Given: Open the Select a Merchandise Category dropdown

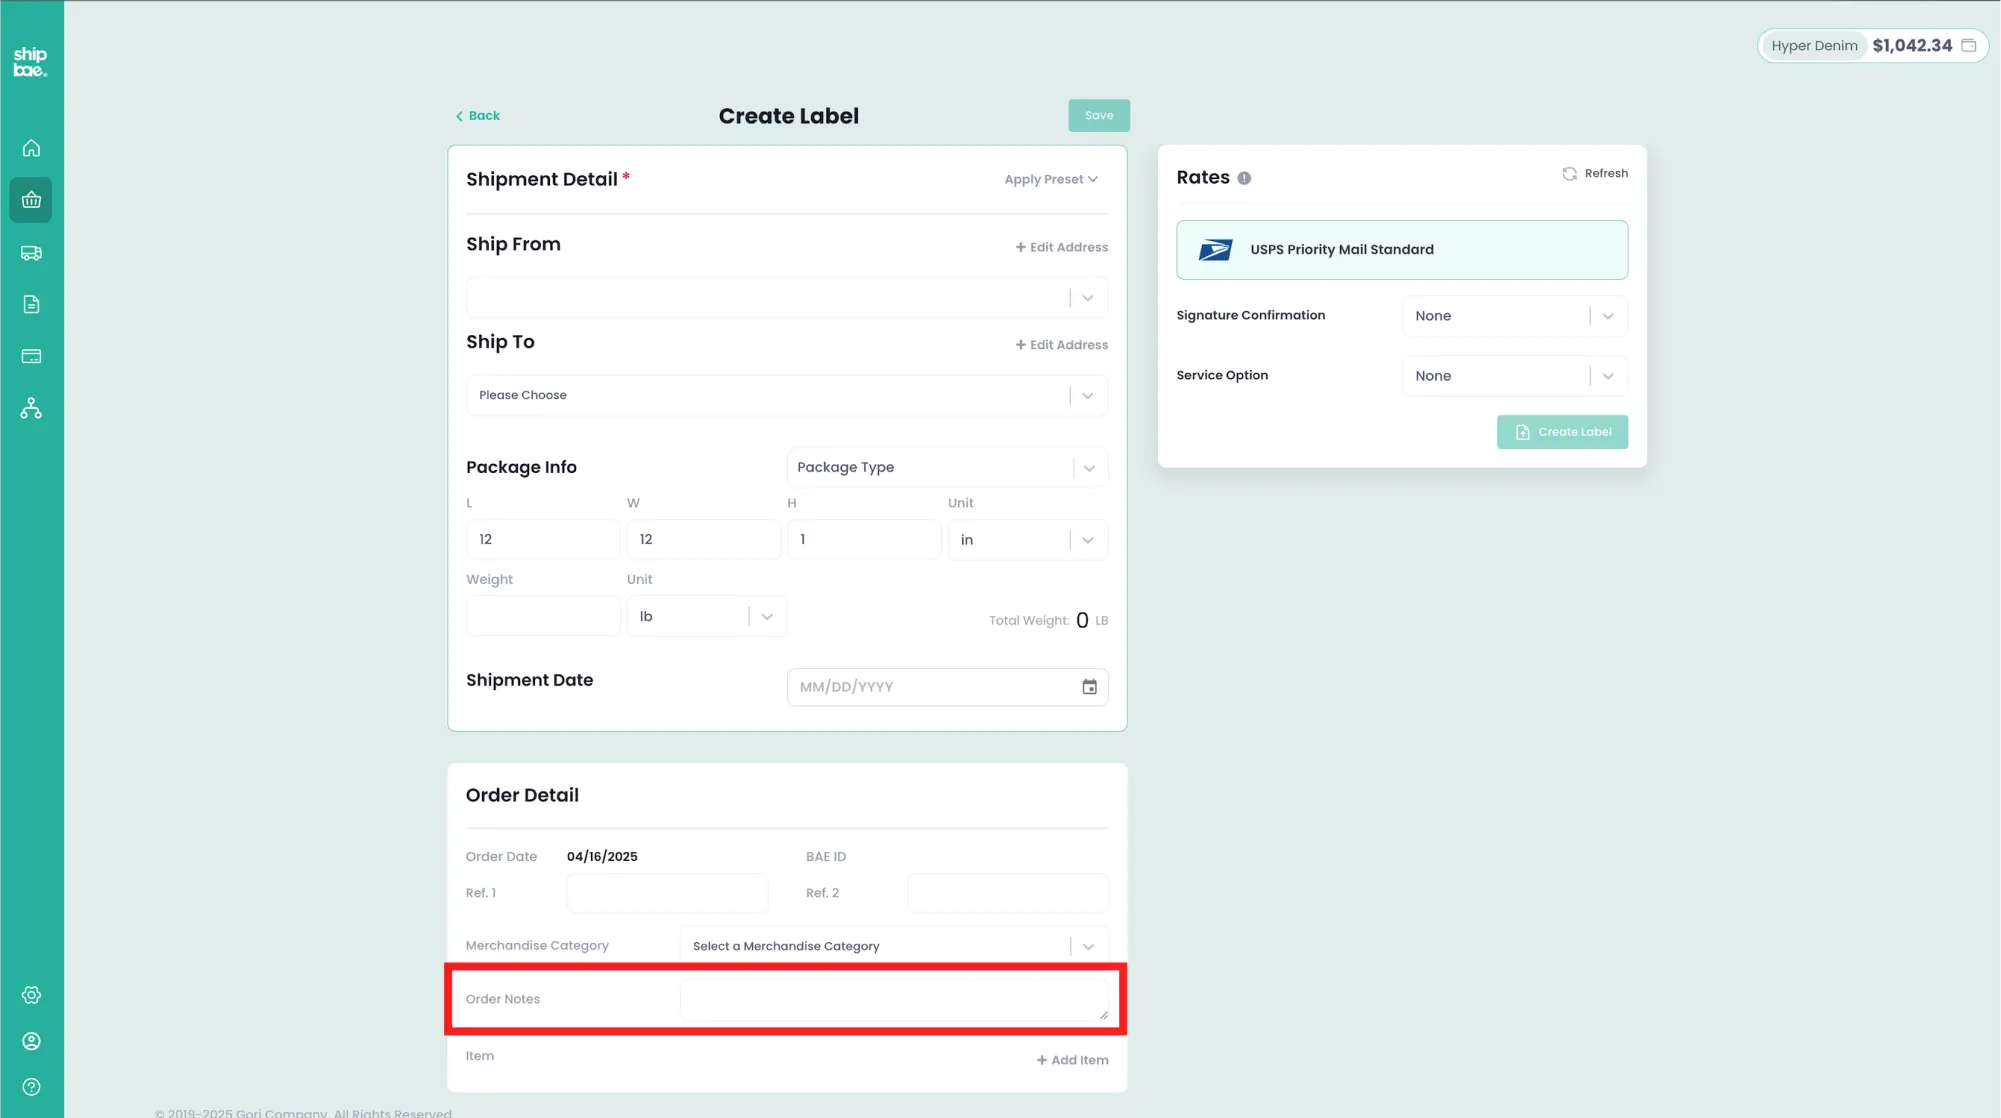Looking at the screenshot, I should (894, 946).
